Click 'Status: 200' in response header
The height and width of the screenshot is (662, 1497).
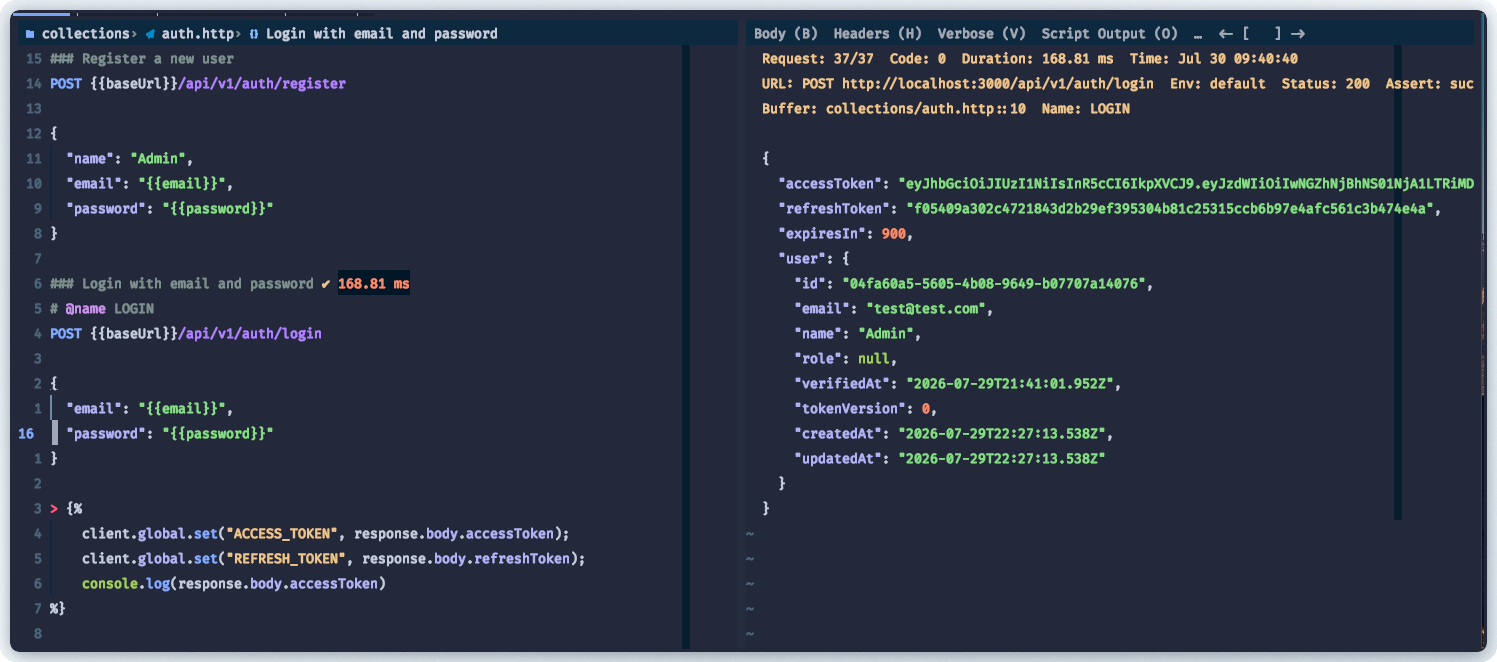[1326, 84]
